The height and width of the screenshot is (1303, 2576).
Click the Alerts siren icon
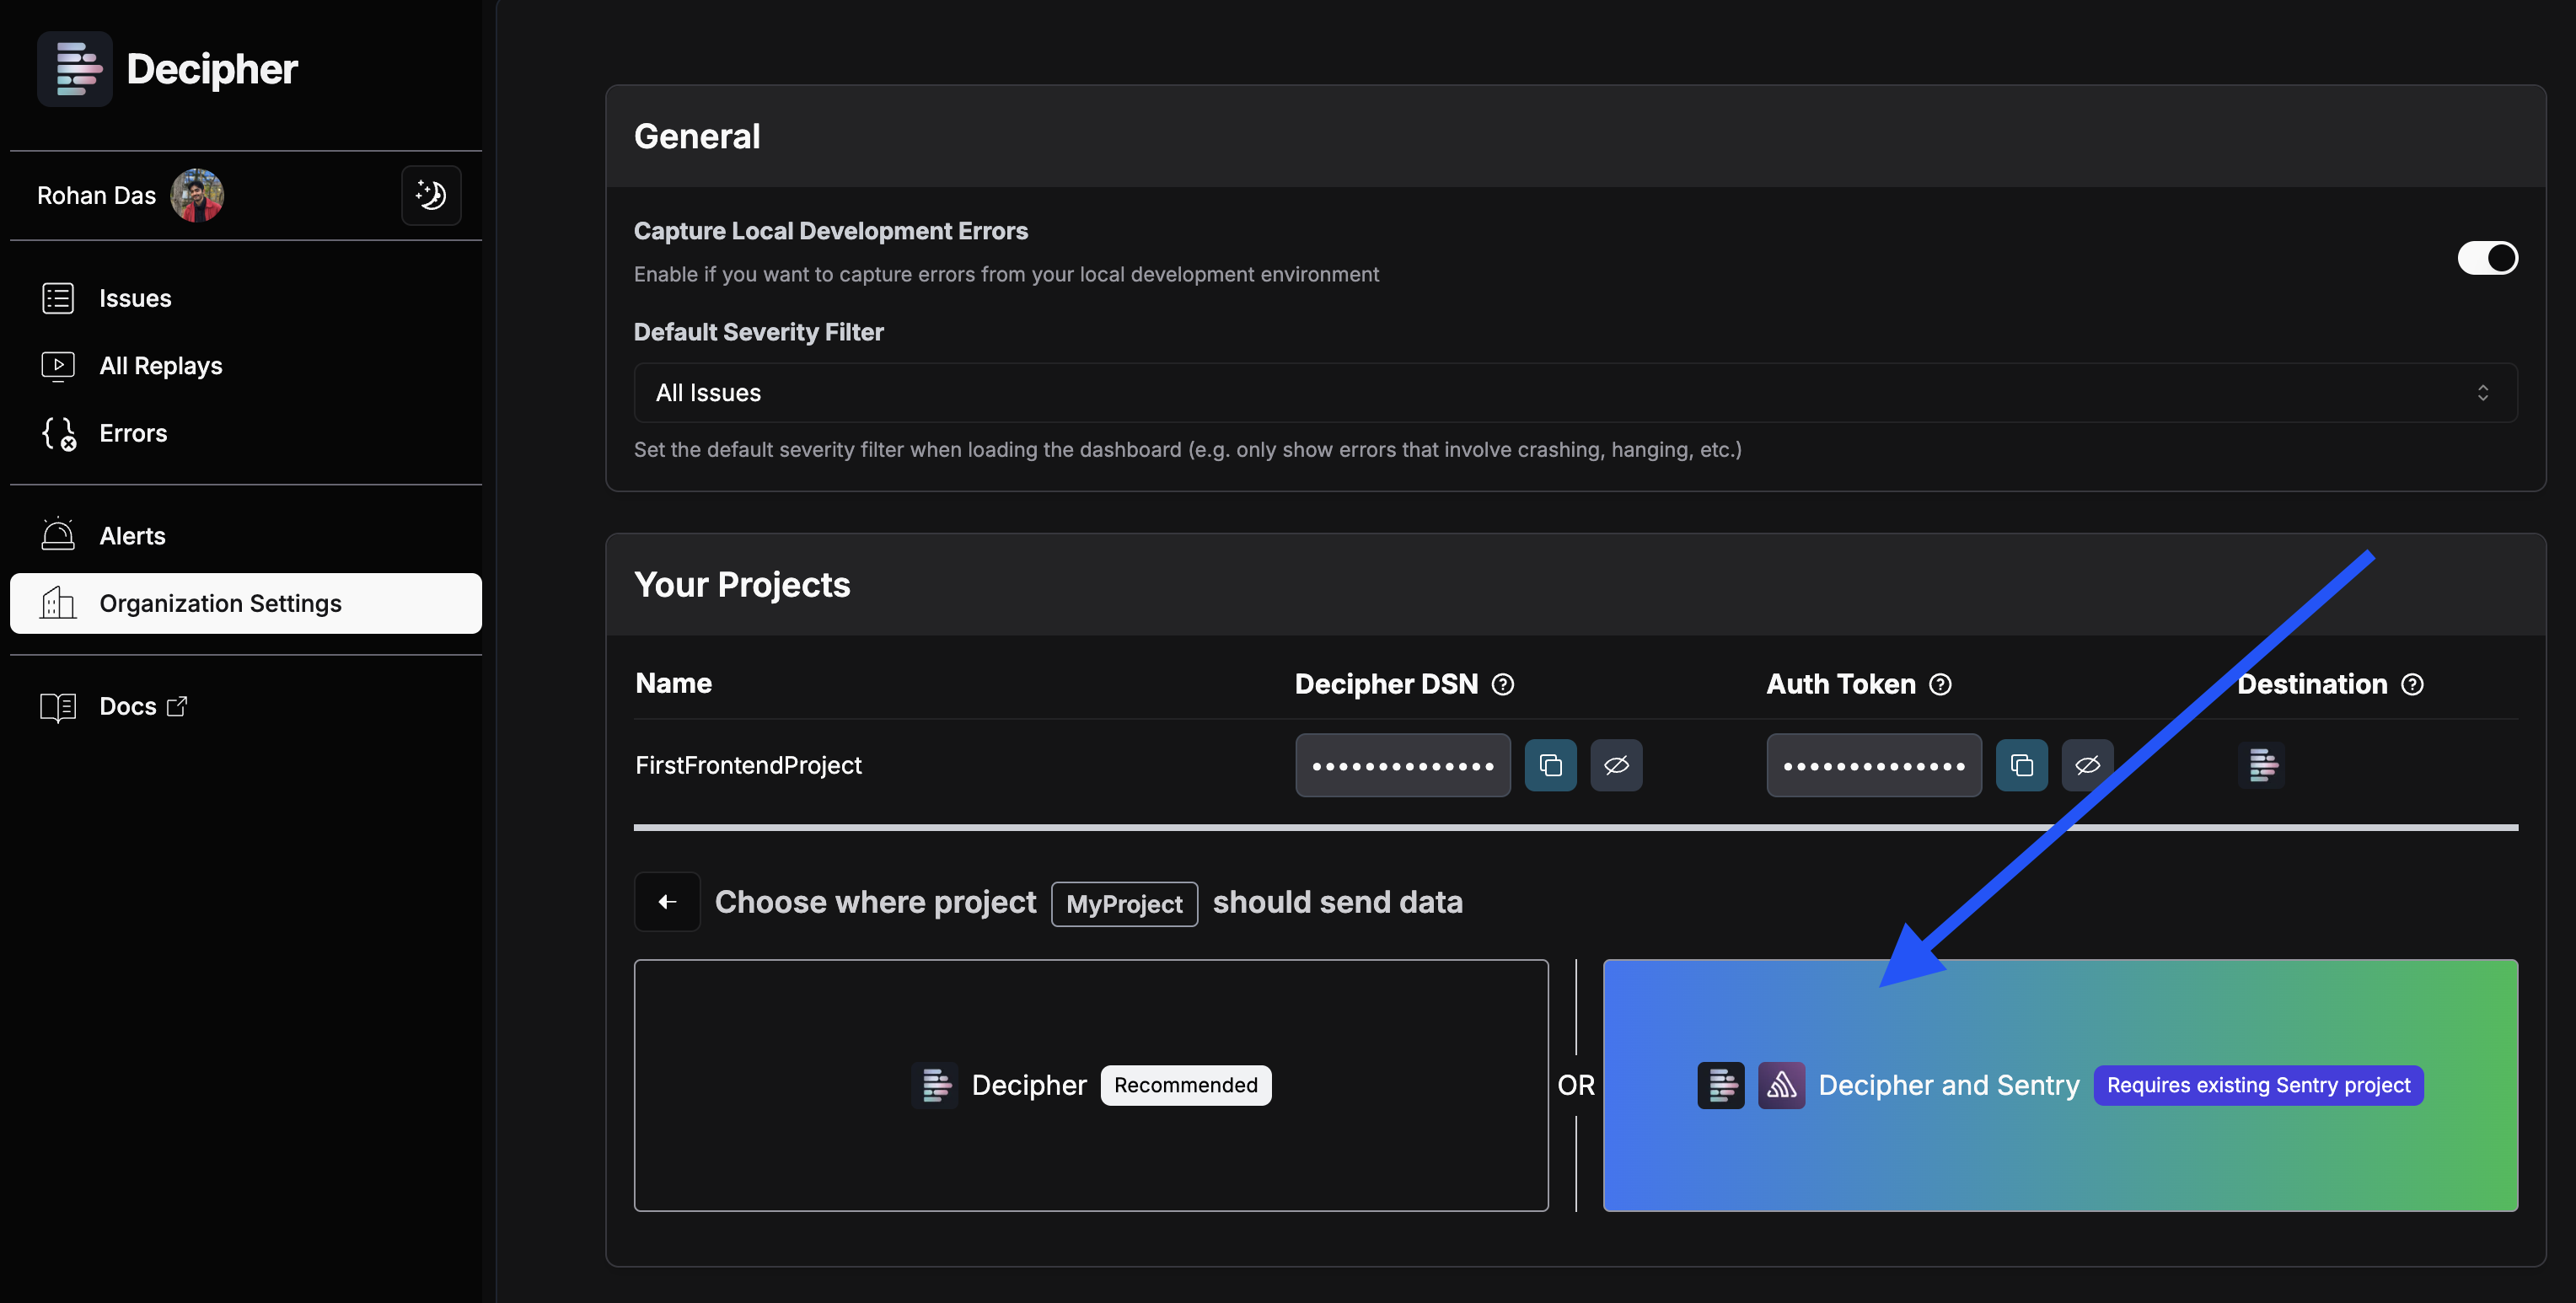(58, 534)
